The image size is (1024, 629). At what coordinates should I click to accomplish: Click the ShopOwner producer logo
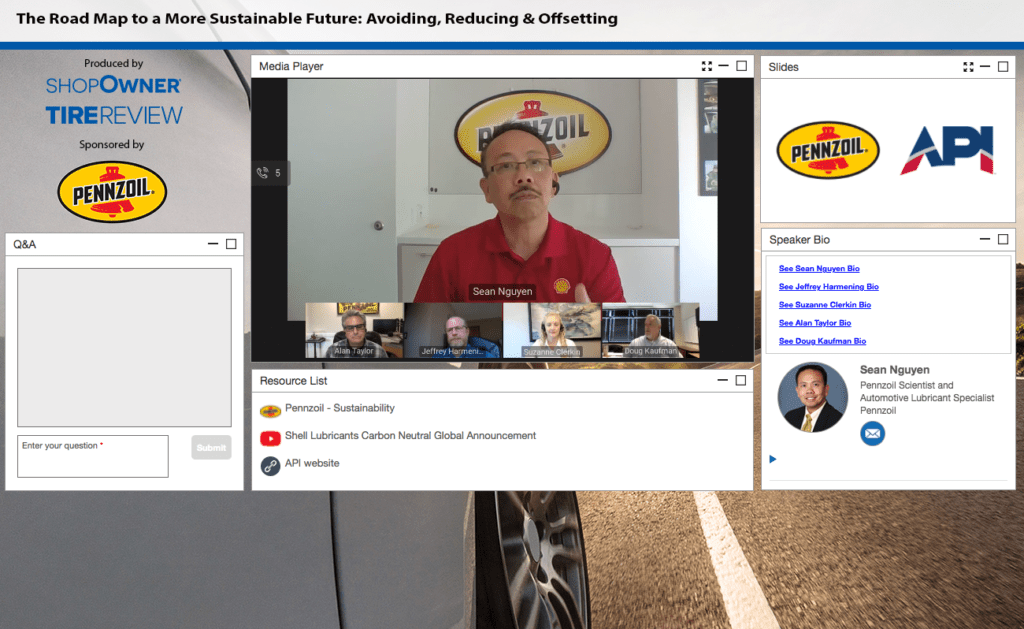[x=114, y=85]
